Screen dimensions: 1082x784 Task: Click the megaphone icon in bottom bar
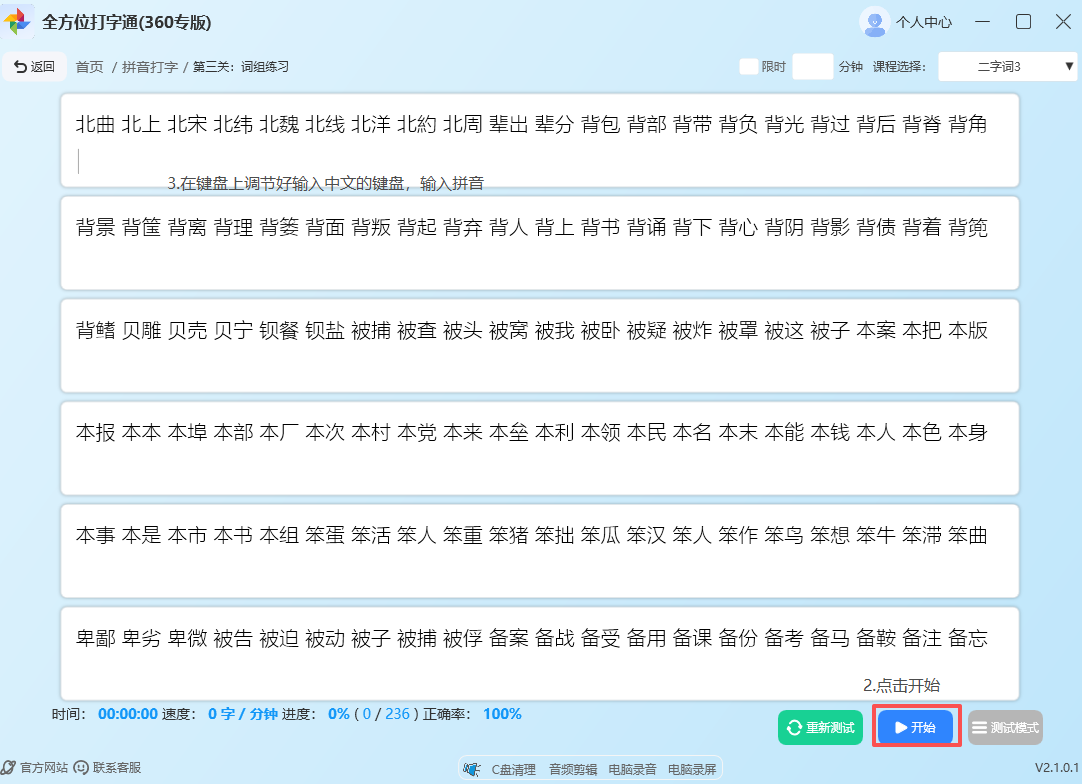472,769
